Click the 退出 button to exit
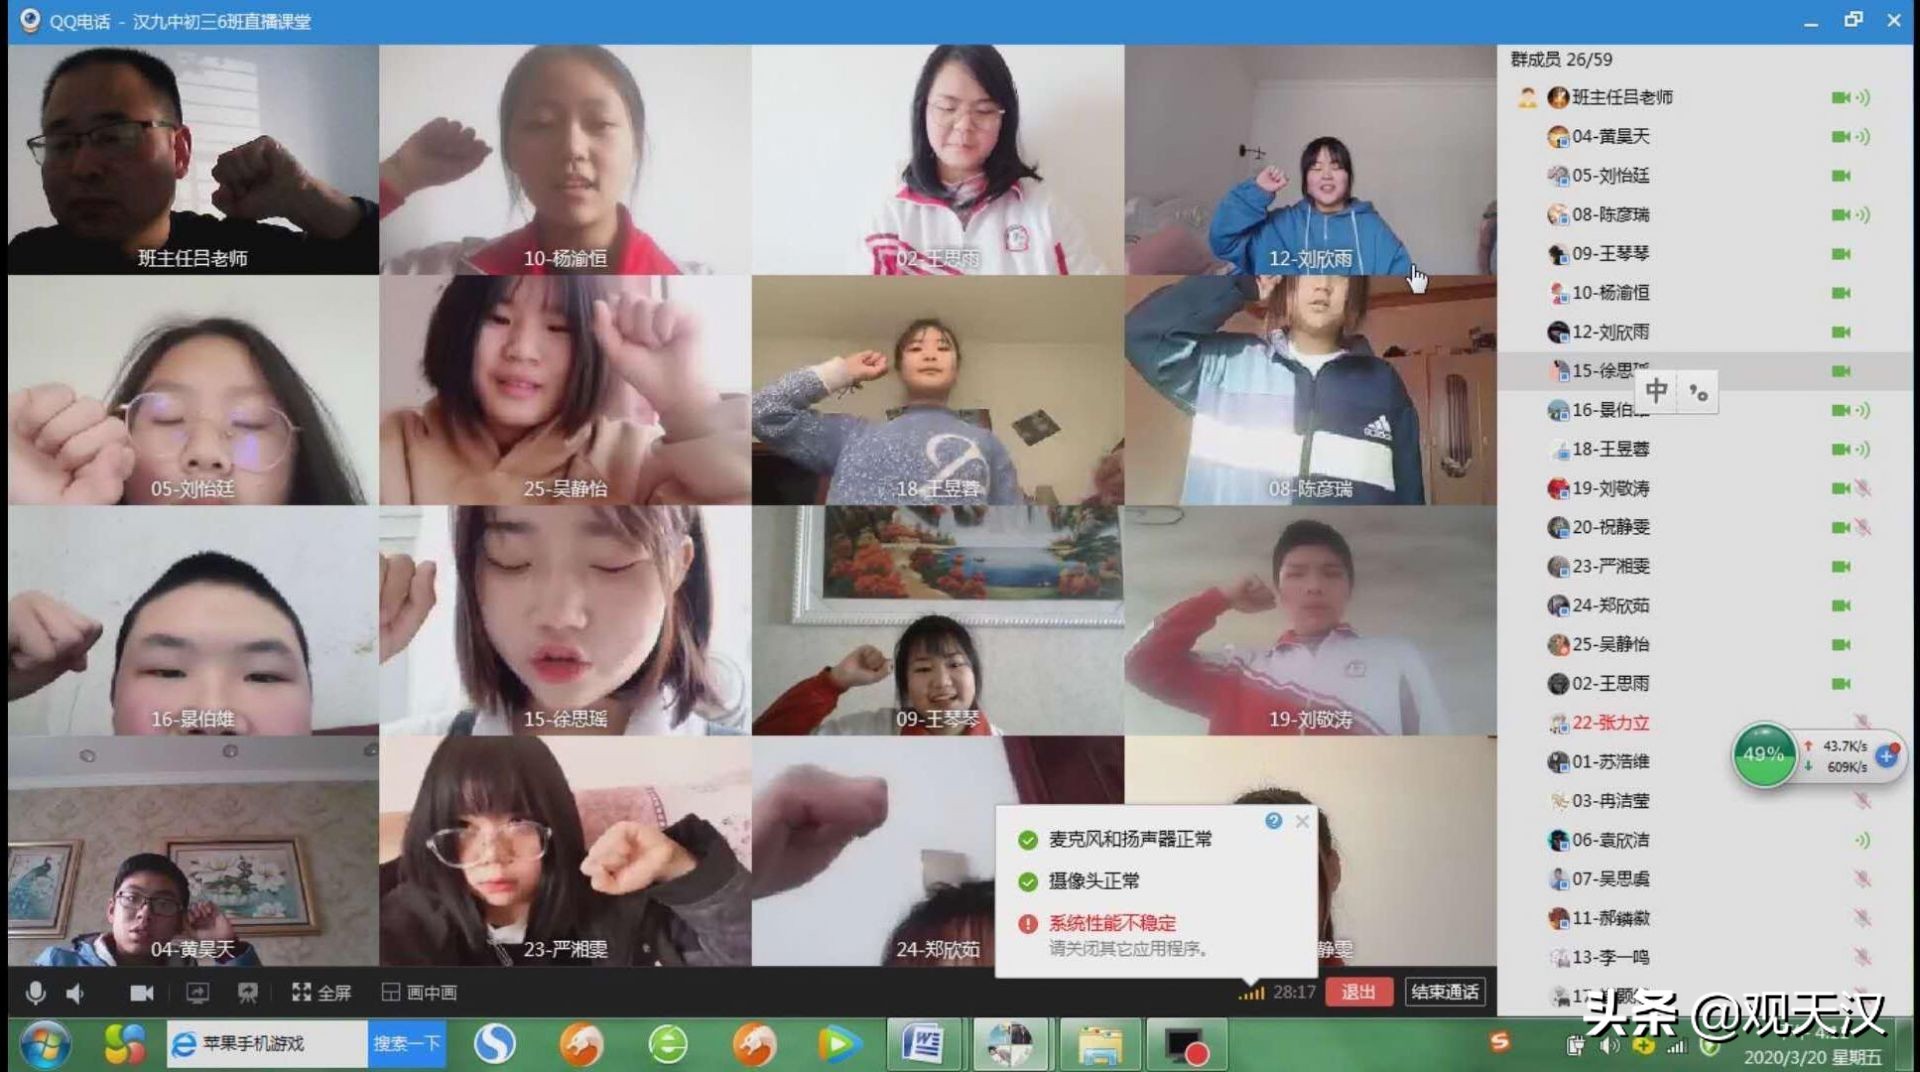Viewport: 1920px width, 1072px height. click(1359, 992)
